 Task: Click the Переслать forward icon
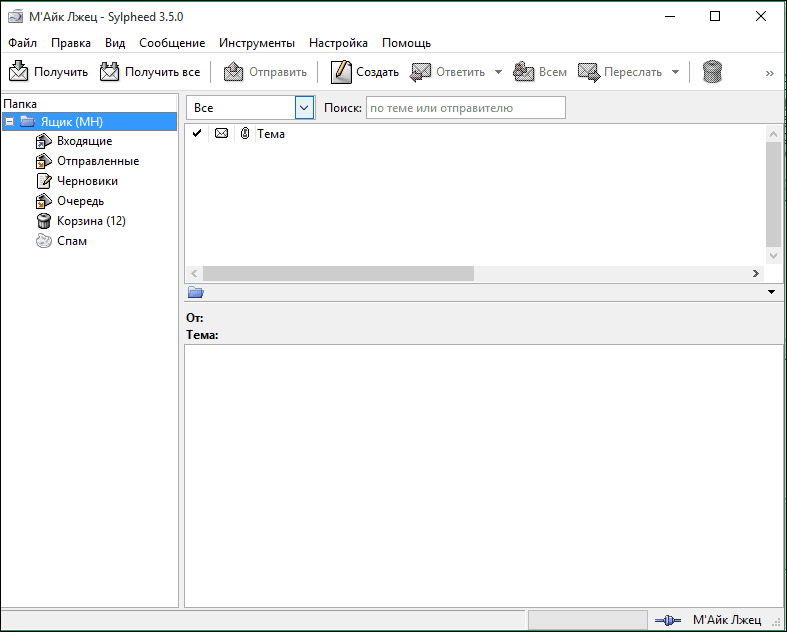[x=589, y=72]
